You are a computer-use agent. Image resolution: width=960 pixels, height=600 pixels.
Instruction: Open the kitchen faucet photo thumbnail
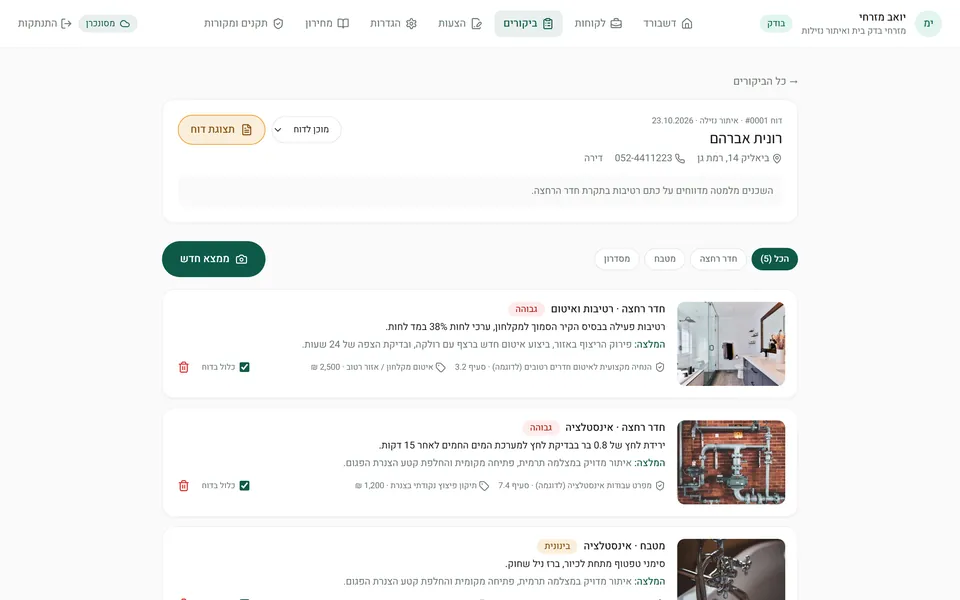tap(731, 569)
